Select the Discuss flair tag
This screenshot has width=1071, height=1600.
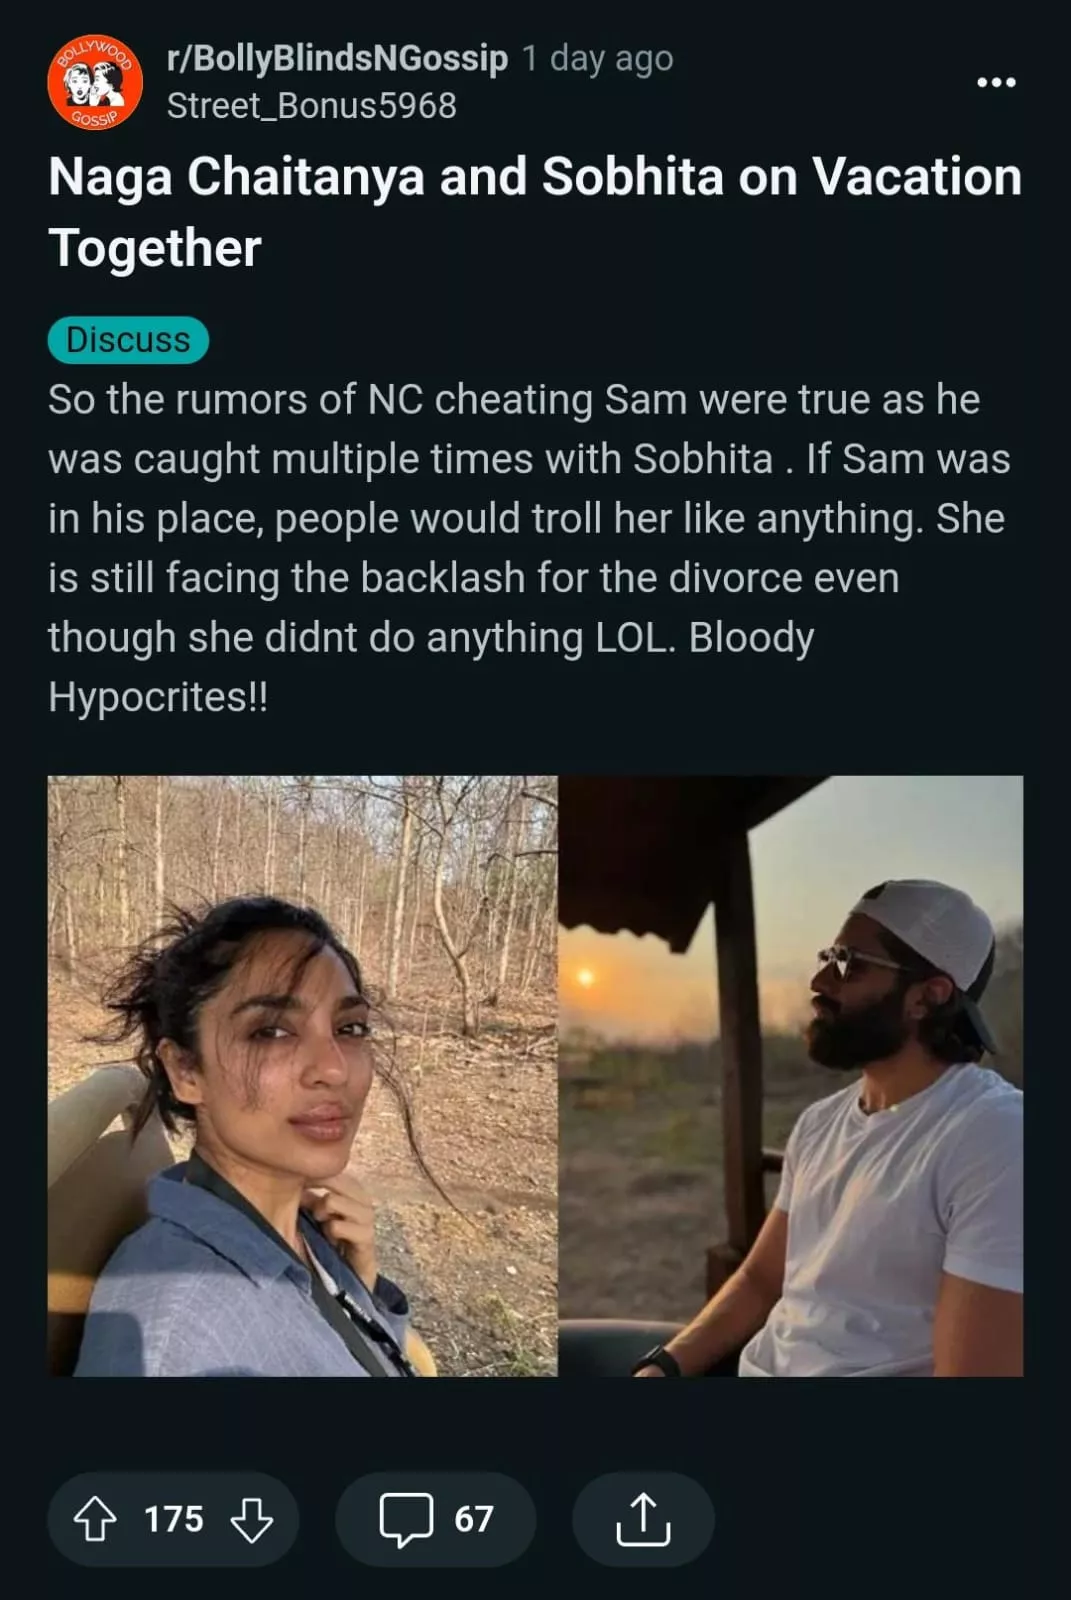click(x=128, y=340)
